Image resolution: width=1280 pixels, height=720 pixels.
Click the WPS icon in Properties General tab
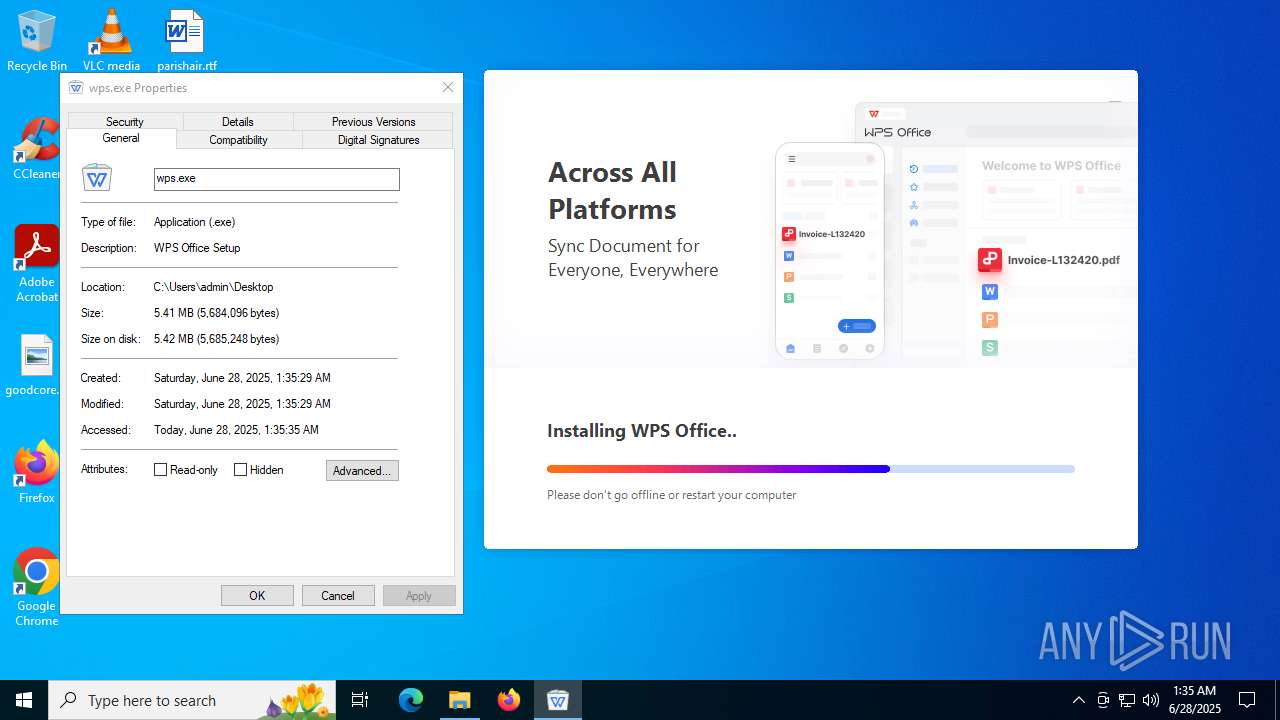[97, 178]
